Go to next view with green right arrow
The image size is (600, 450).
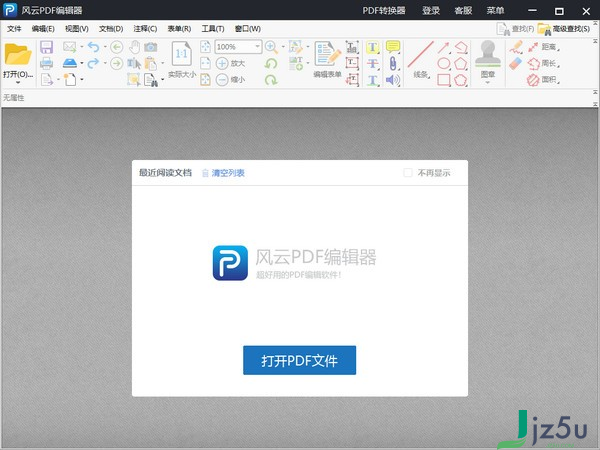(x=117, y=63)
